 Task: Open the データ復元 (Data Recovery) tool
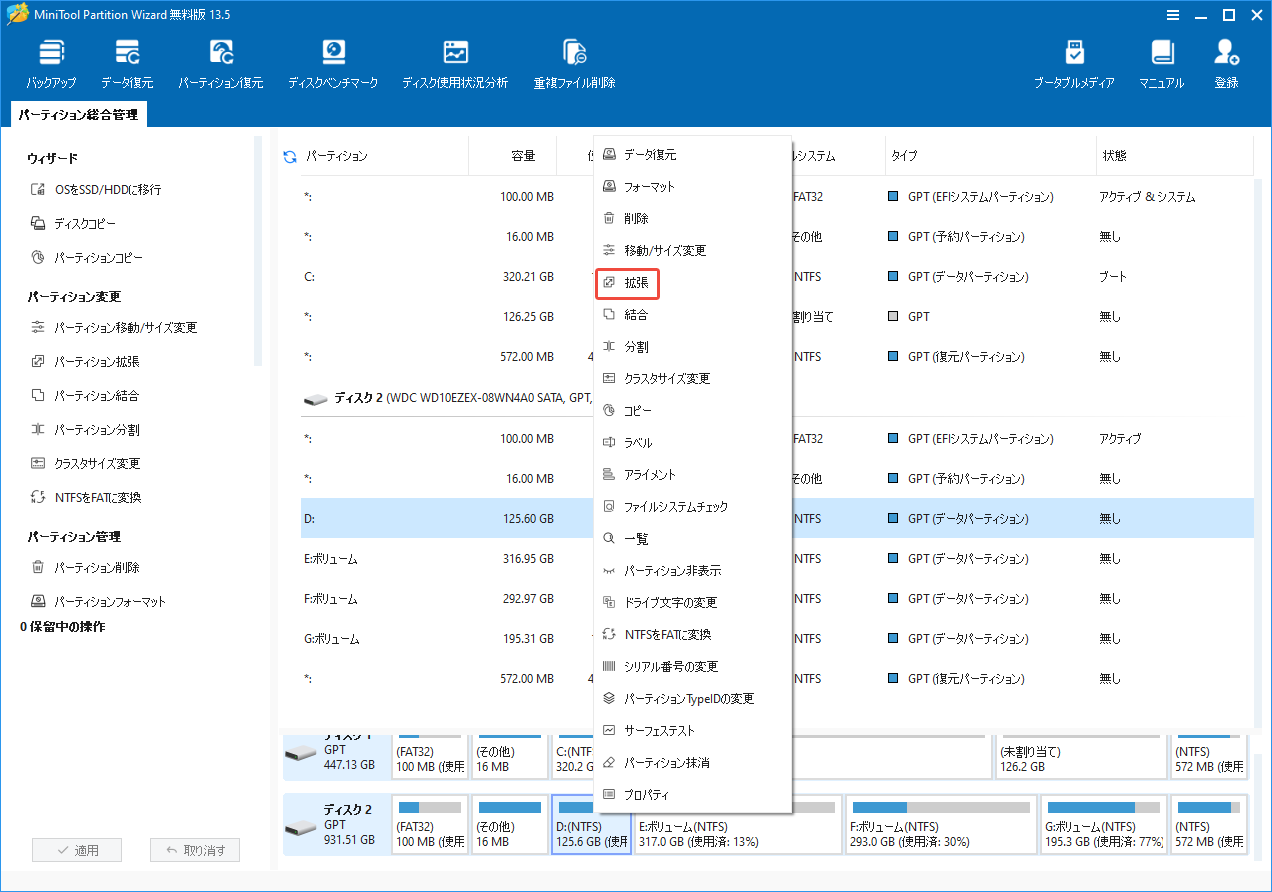(x=126, y=60)
